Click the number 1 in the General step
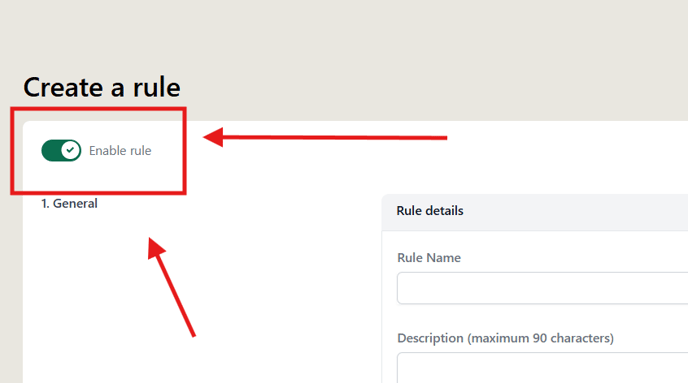Viewport: 688px width, 383px height. click(45, 204)
